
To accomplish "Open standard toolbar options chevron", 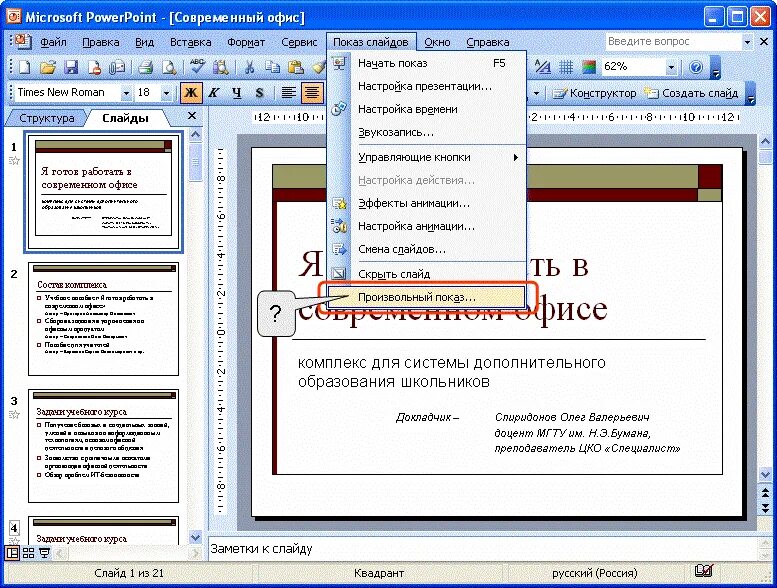I will (716, 67).
